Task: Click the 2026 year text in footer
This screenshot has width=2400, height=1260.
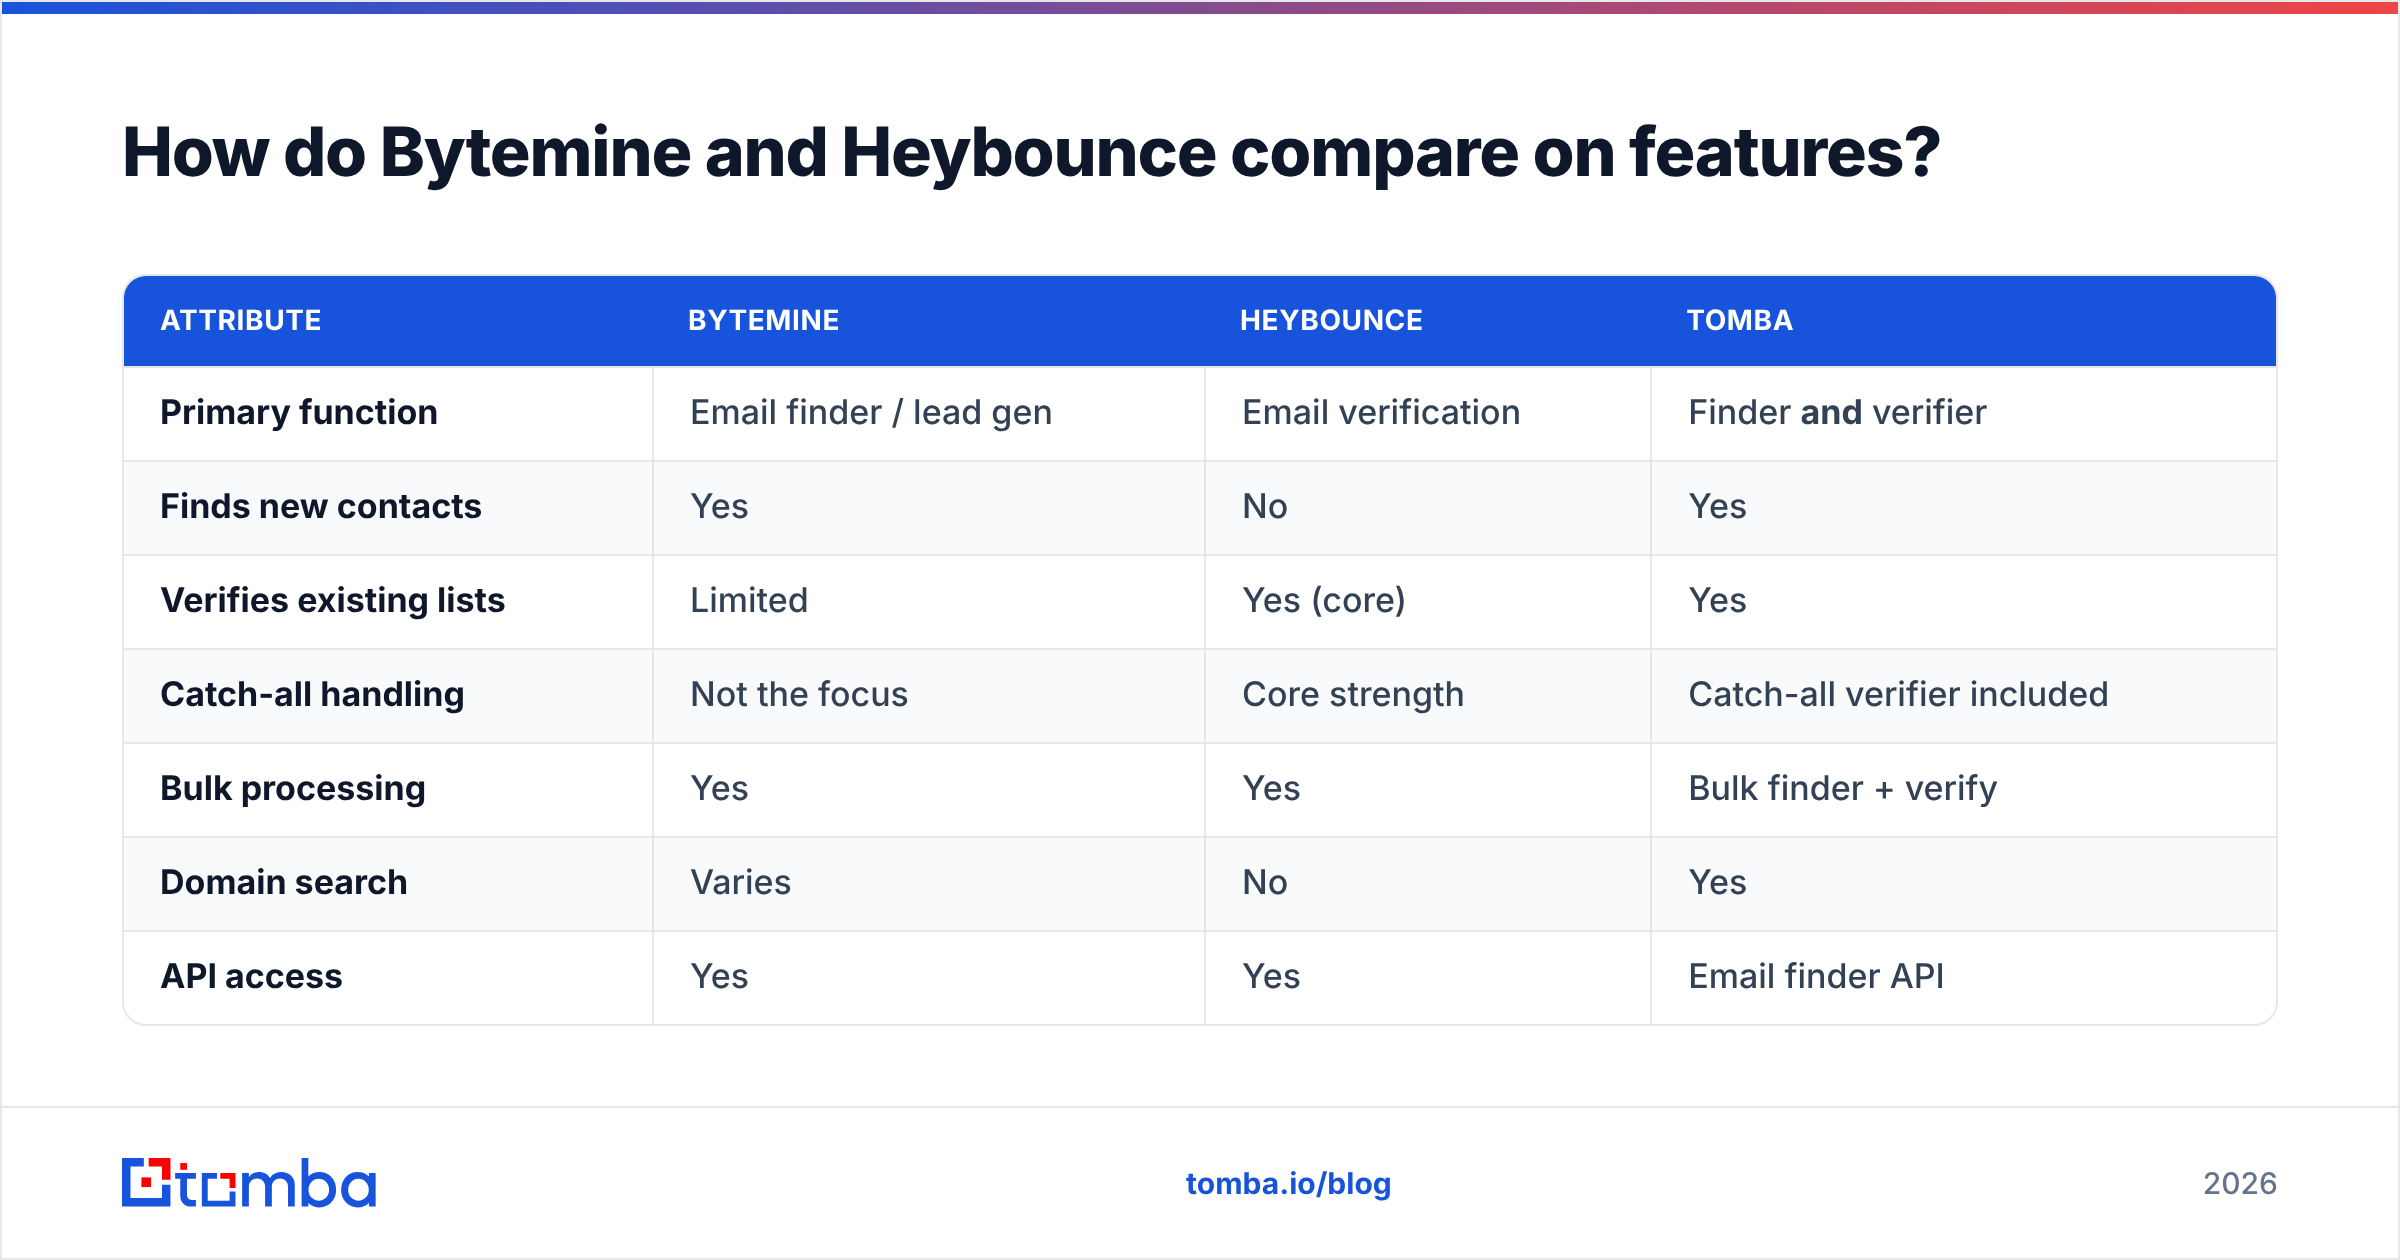Action: [2240, 1184]
